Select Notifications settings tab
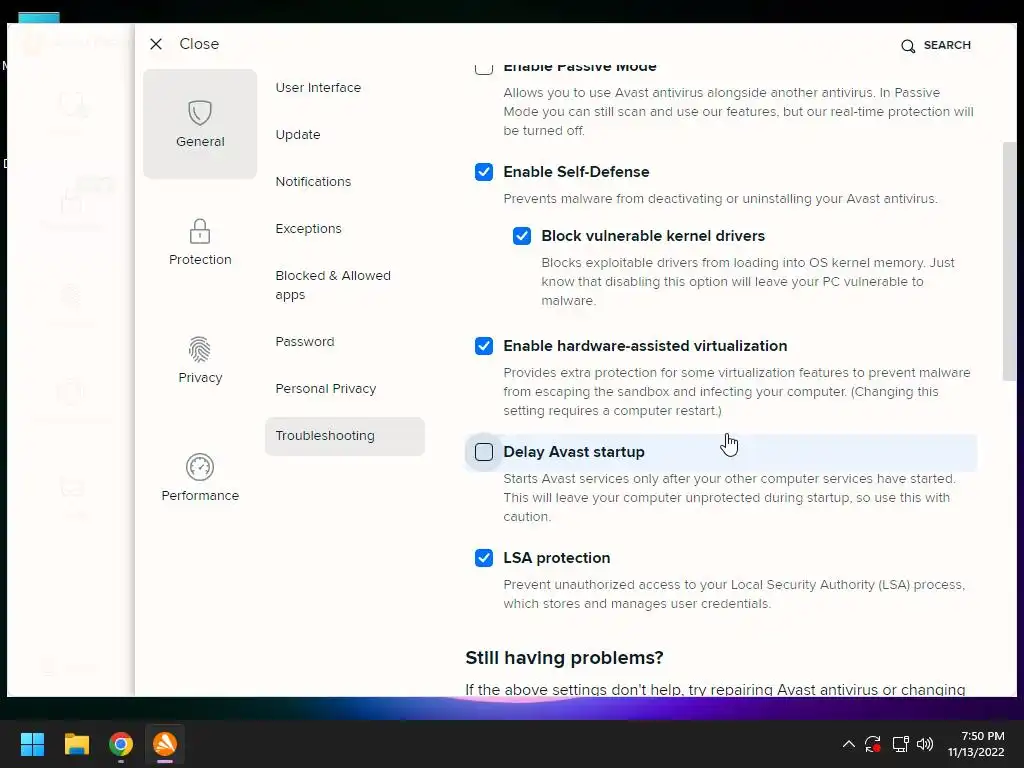The height and width of the screenshot is (768, 1024). (313, 182)
